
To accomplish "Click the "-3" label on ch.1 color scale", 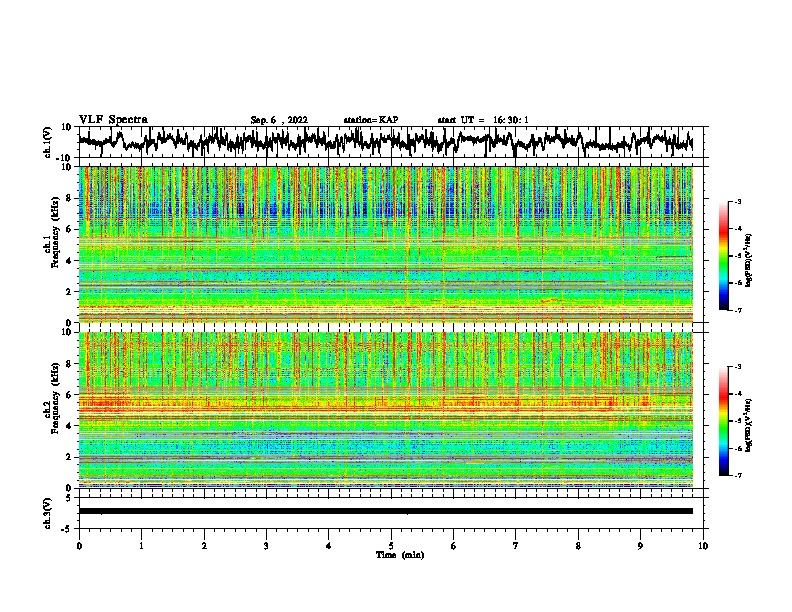I will point(737,202).
